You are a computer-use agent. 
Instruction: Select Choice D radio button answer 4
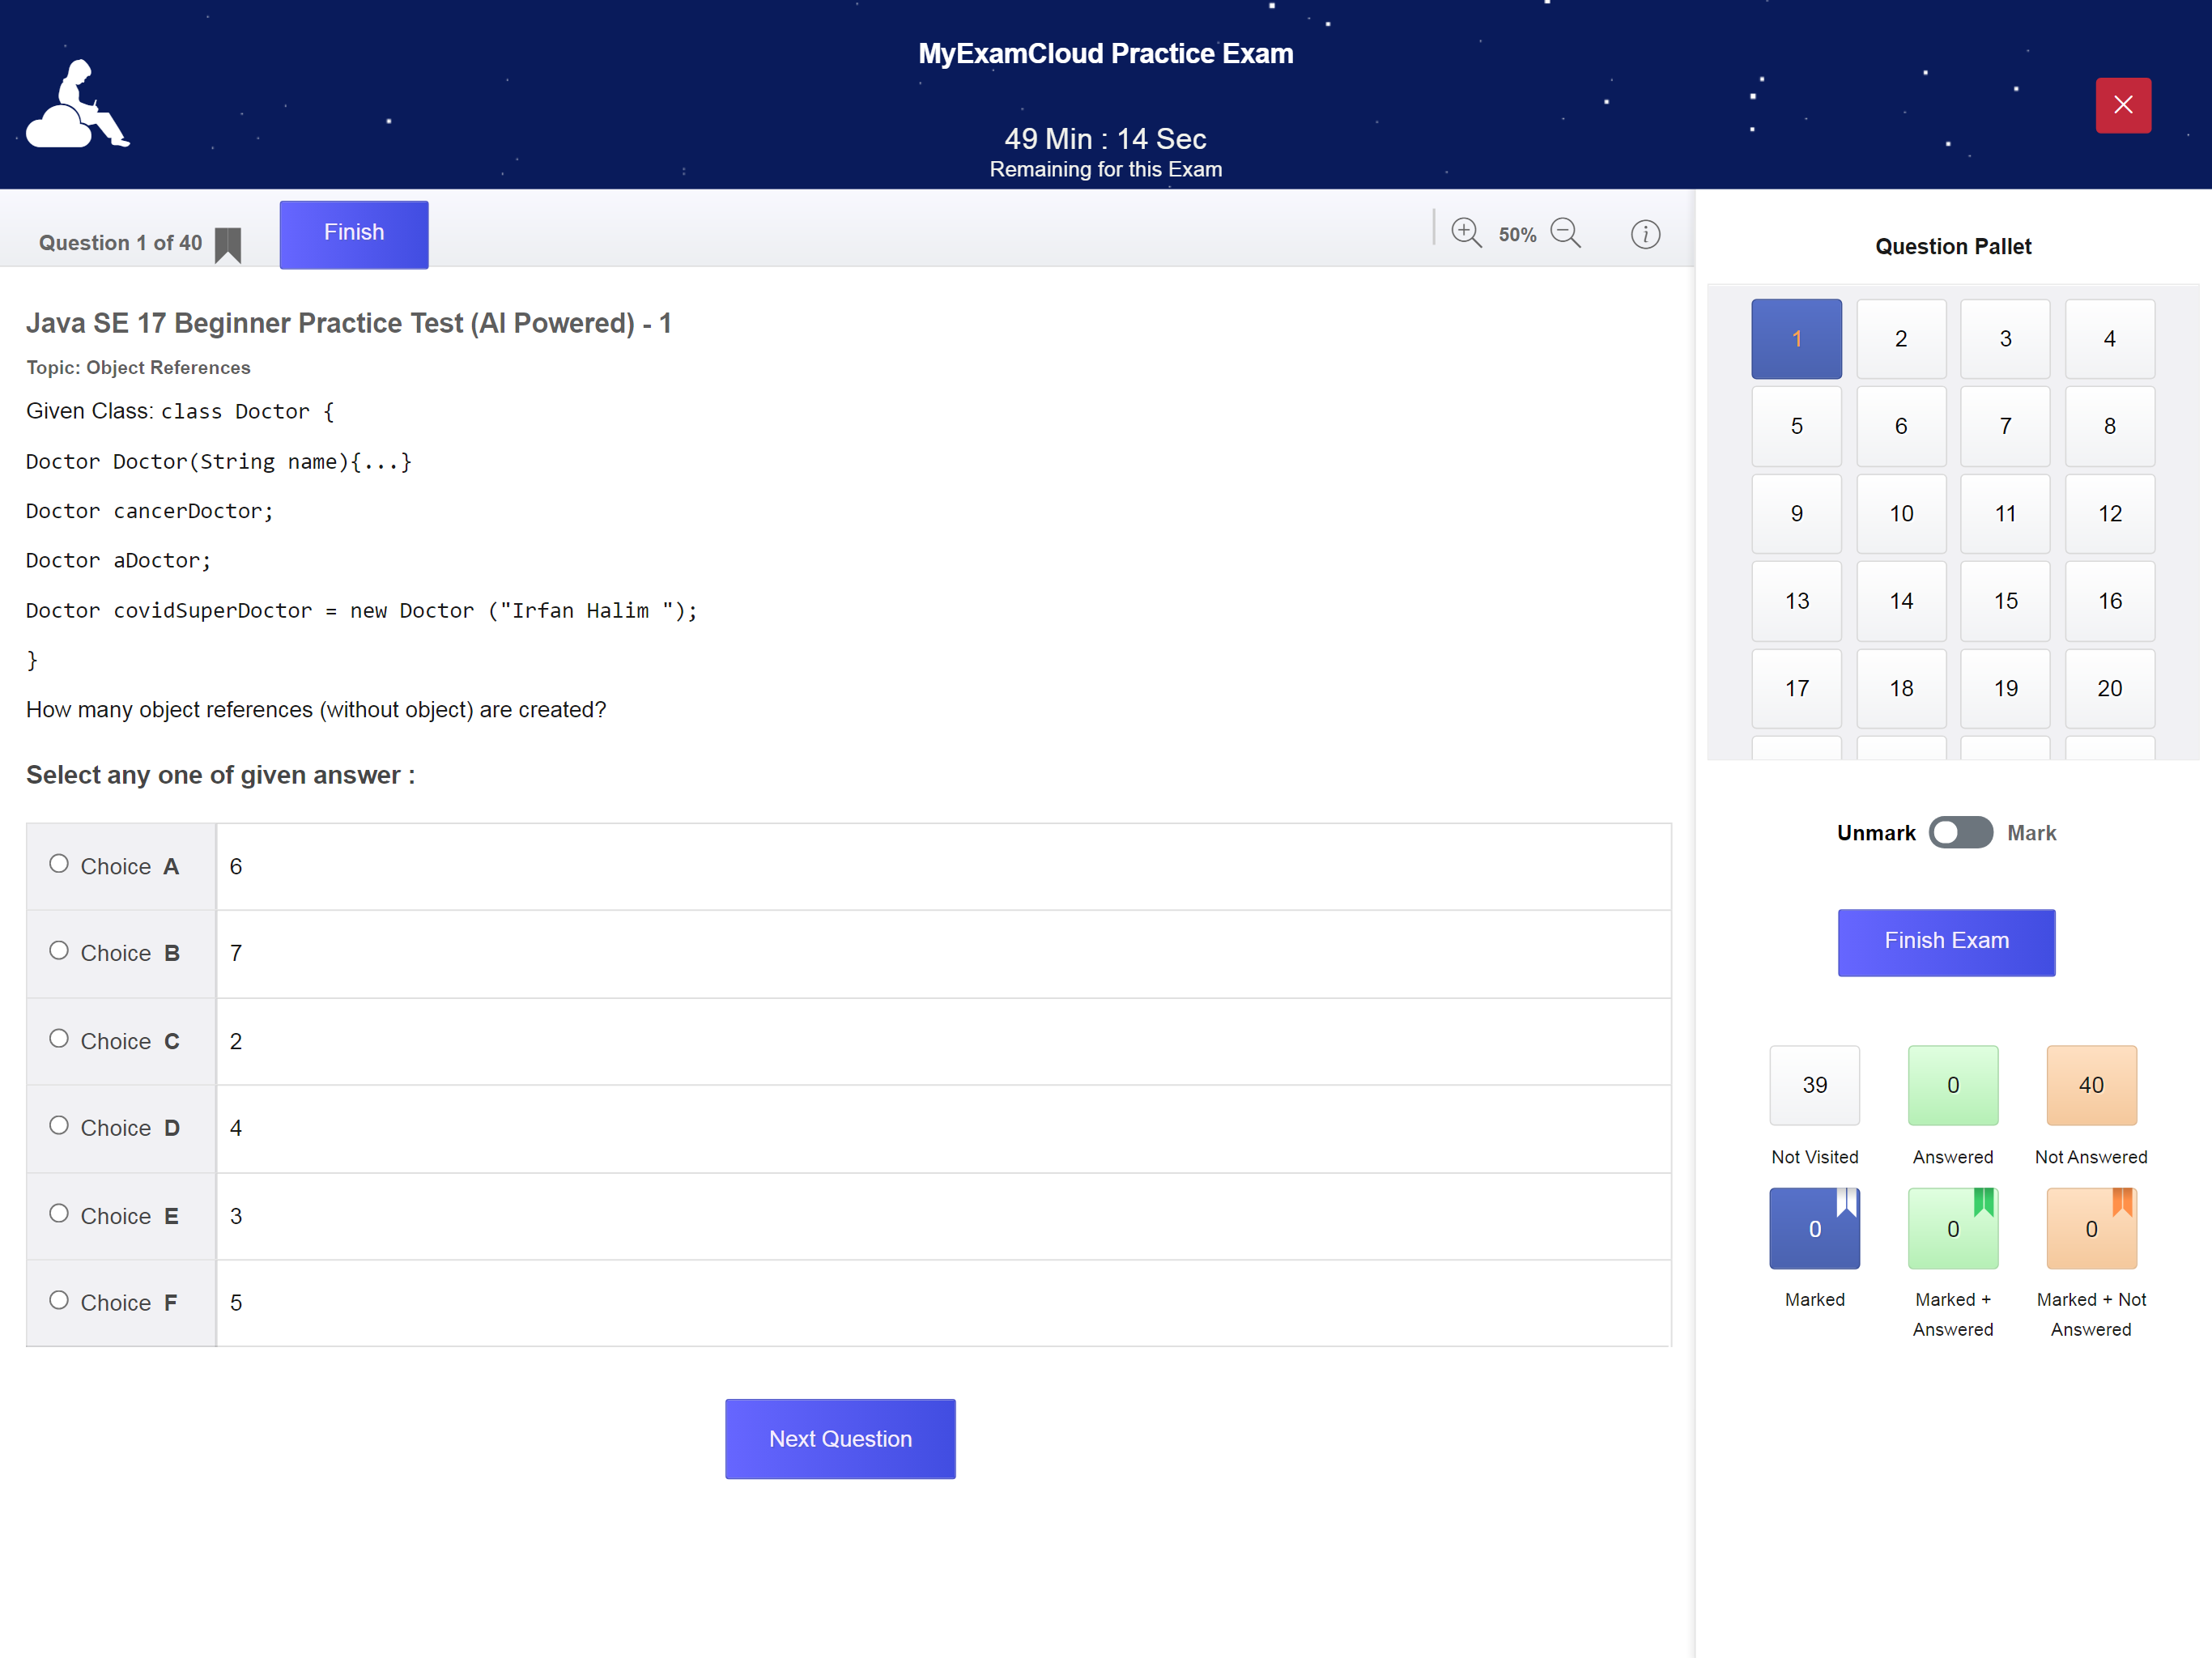(59, 1127)
